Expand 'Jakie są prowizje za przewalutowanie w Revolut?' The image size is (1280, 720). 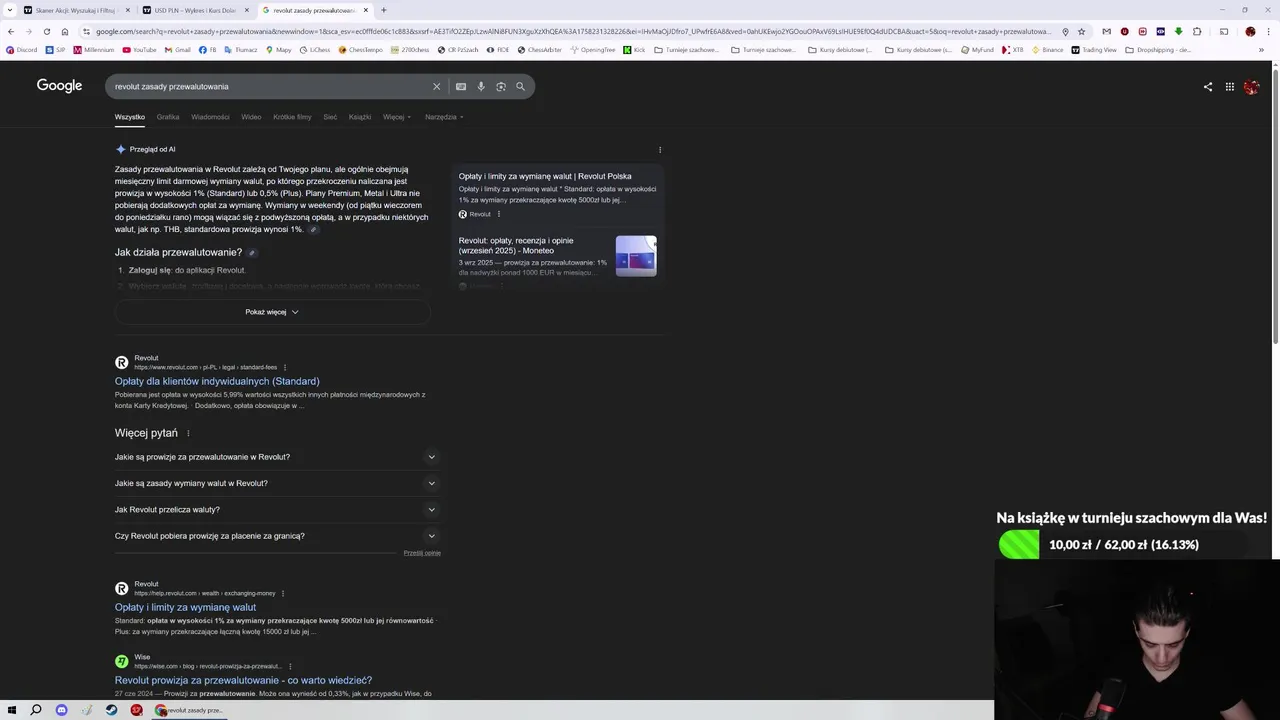[x=277, y=457]
